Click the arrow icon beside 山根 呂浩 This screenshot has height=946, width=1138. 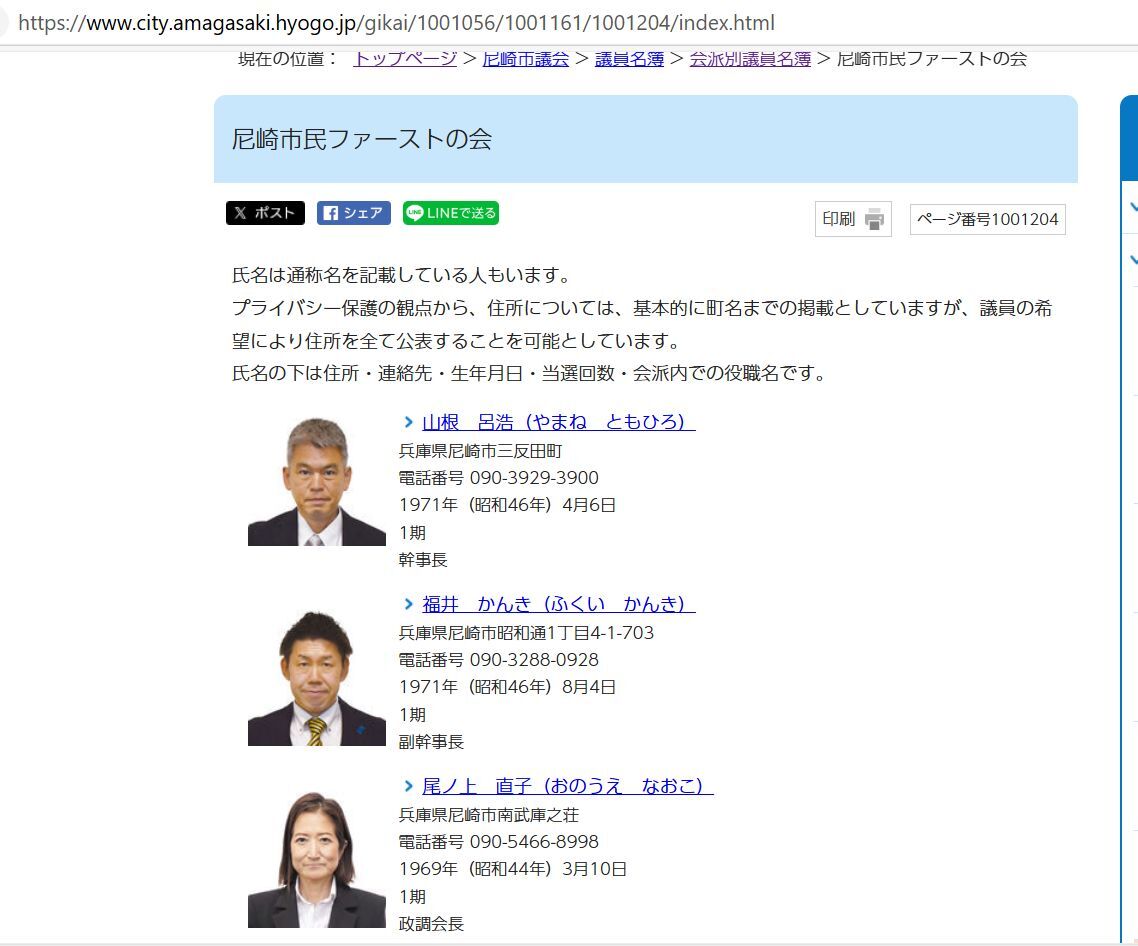(x=409, y=422)
